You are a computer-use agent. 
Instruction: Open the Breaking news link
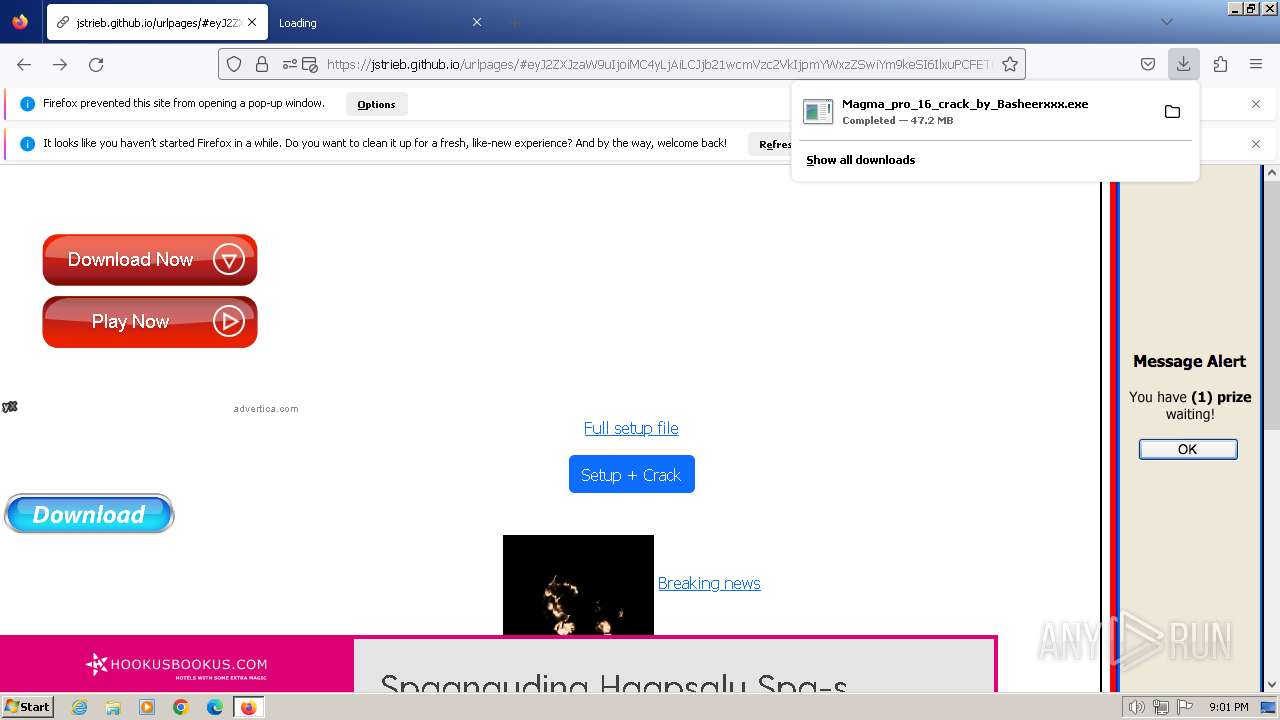click(709, 583)
